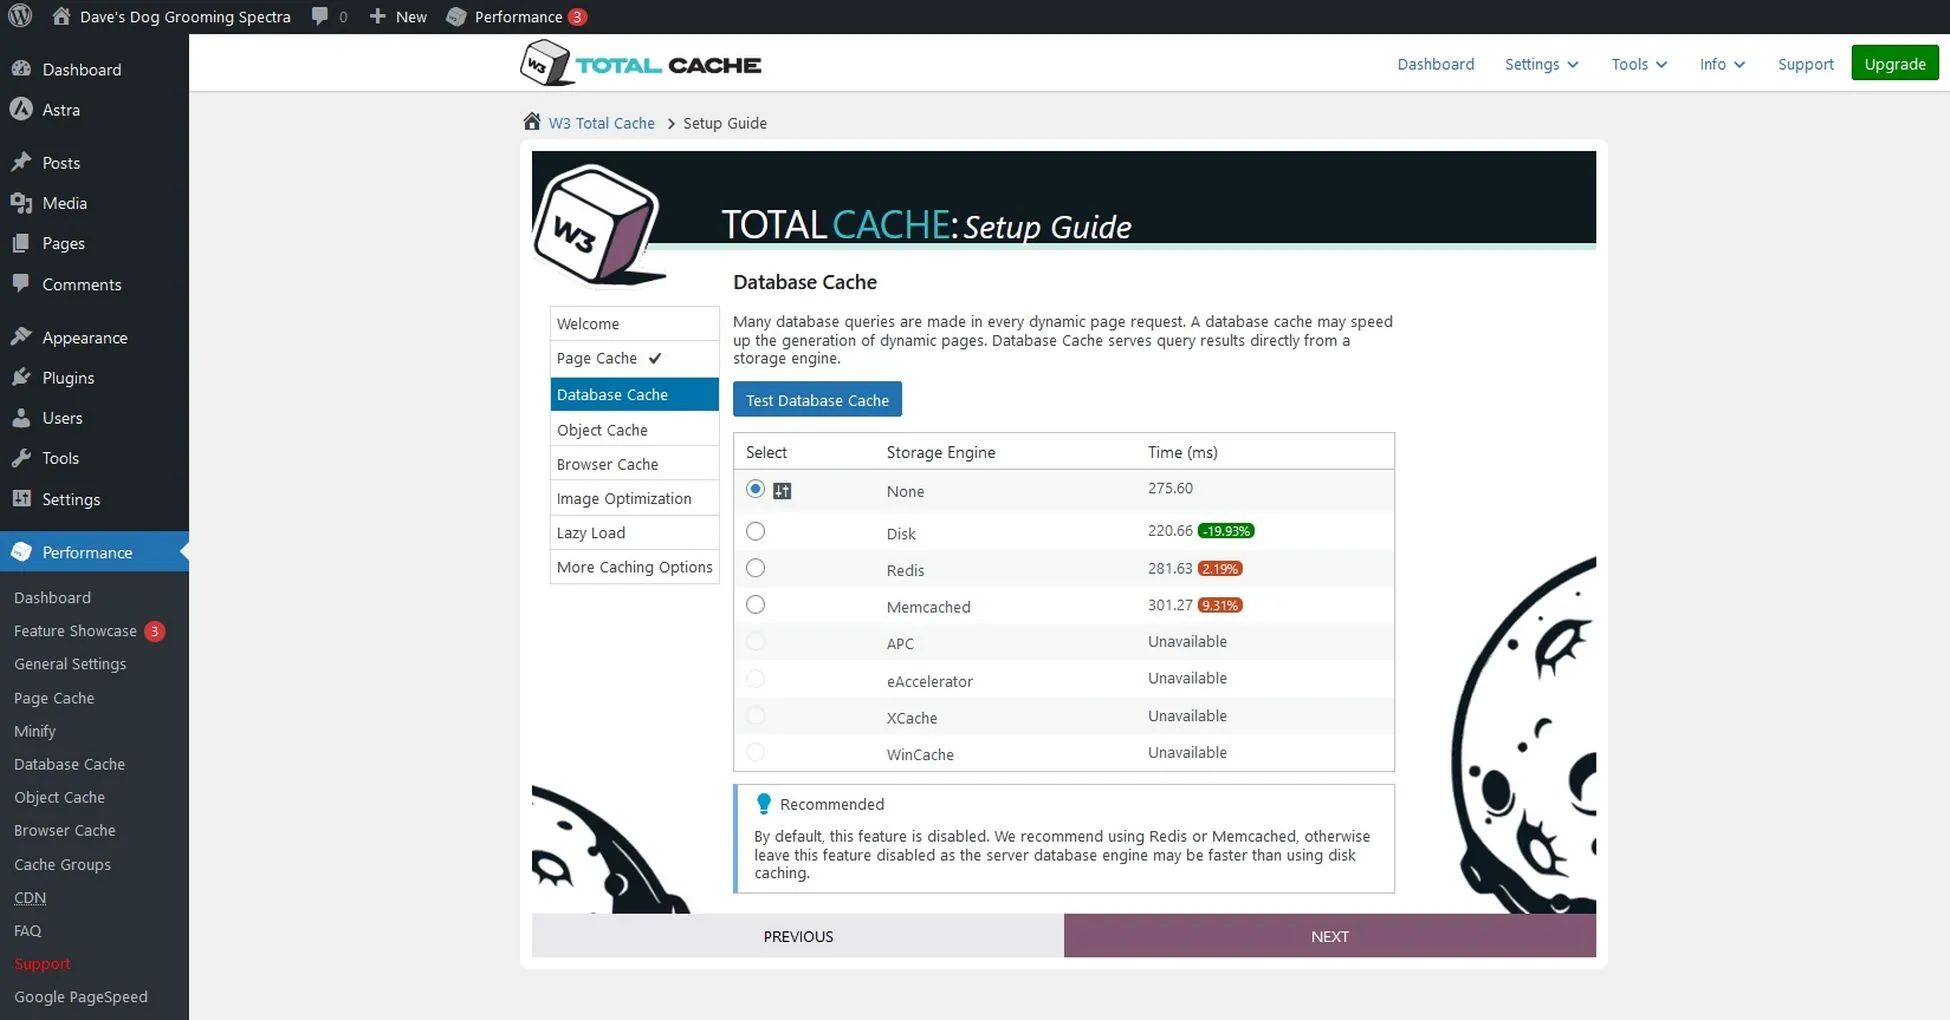Screen dimensions: 1950x1020
Task: Click the 2.19% red badge for Redis
Action: [1220, 568]
